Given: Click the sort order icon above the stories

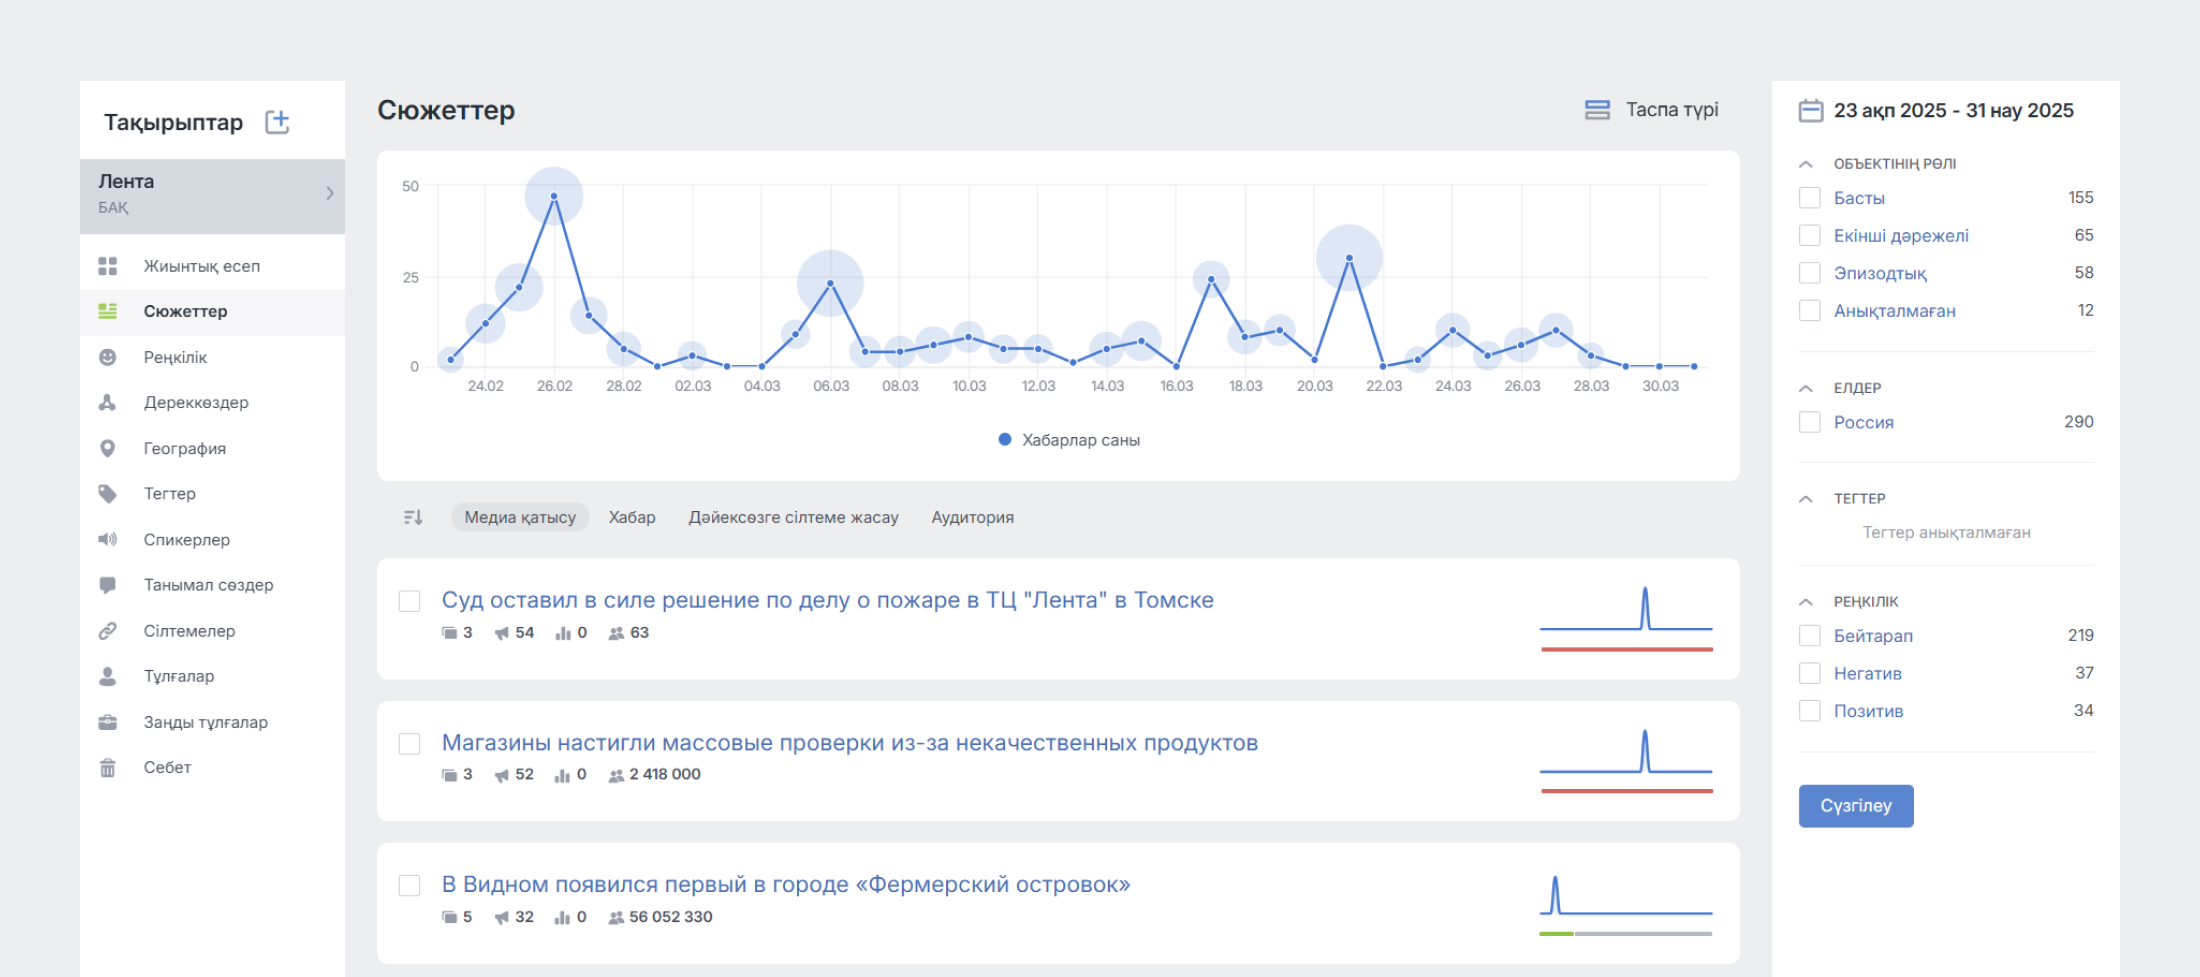Looking at the screenshot, I should (x=413, y=517).
